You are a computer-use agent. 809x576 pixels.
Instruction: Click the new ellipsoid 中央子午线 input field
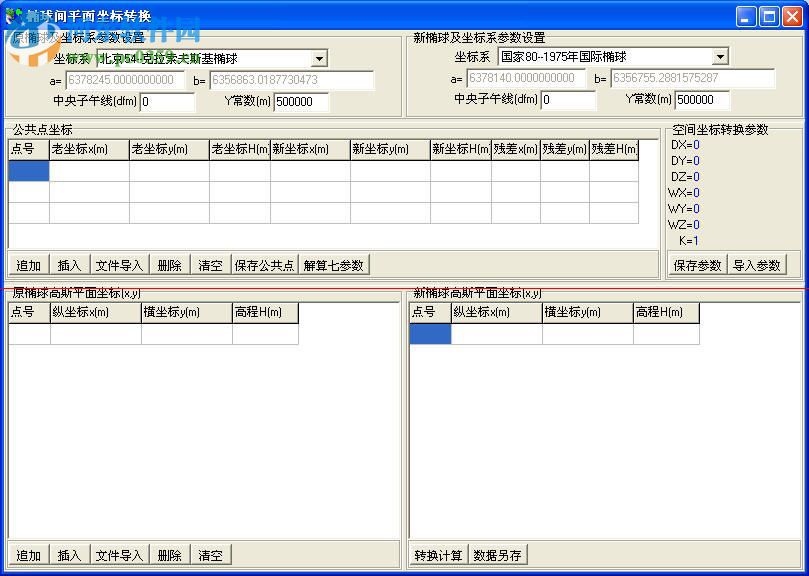click(x=568, y=100)
